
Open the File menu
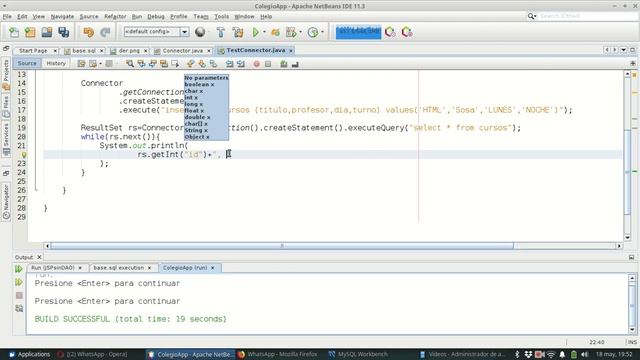click(7, 16)
